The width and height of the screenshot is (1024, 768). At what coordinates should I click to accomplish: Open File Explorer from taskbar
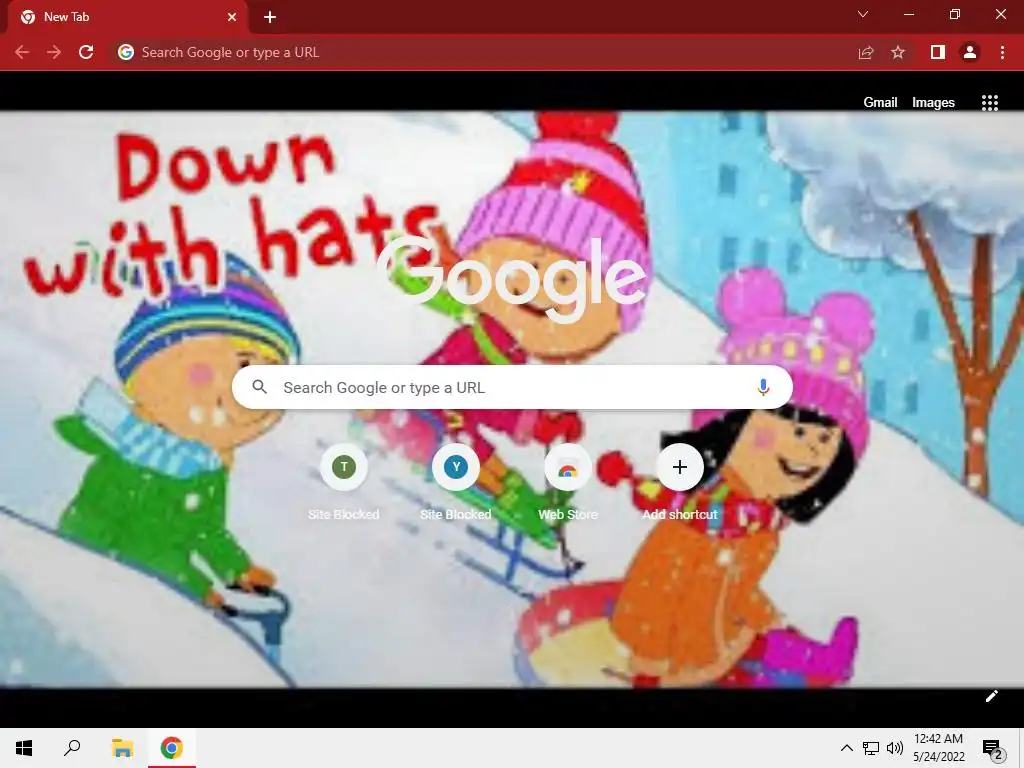tap(122, 748)
